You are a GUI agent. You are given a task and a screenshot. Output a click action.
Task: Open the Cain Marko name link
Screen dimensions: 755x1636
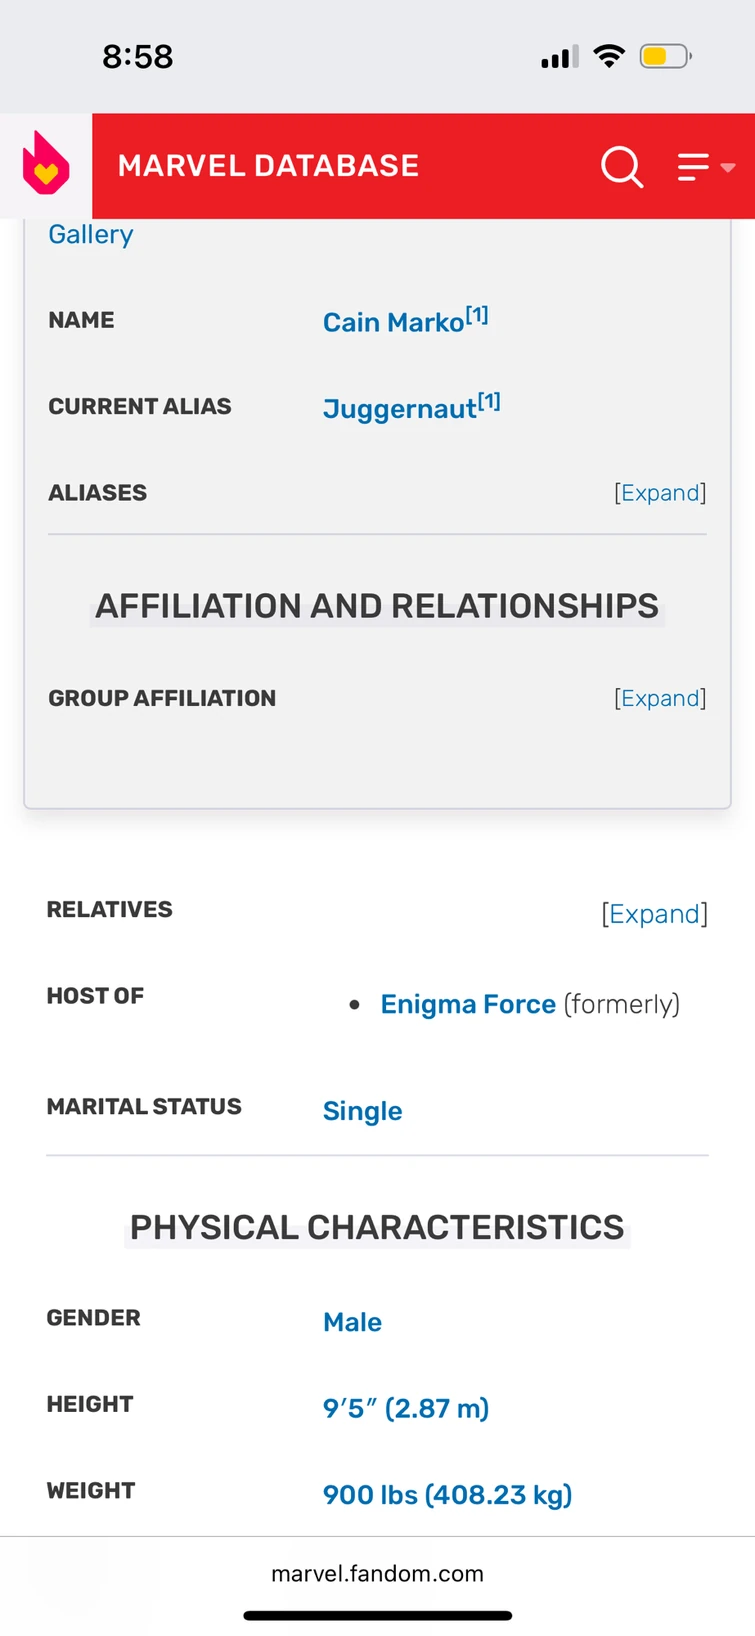click(x=393, y=322)
